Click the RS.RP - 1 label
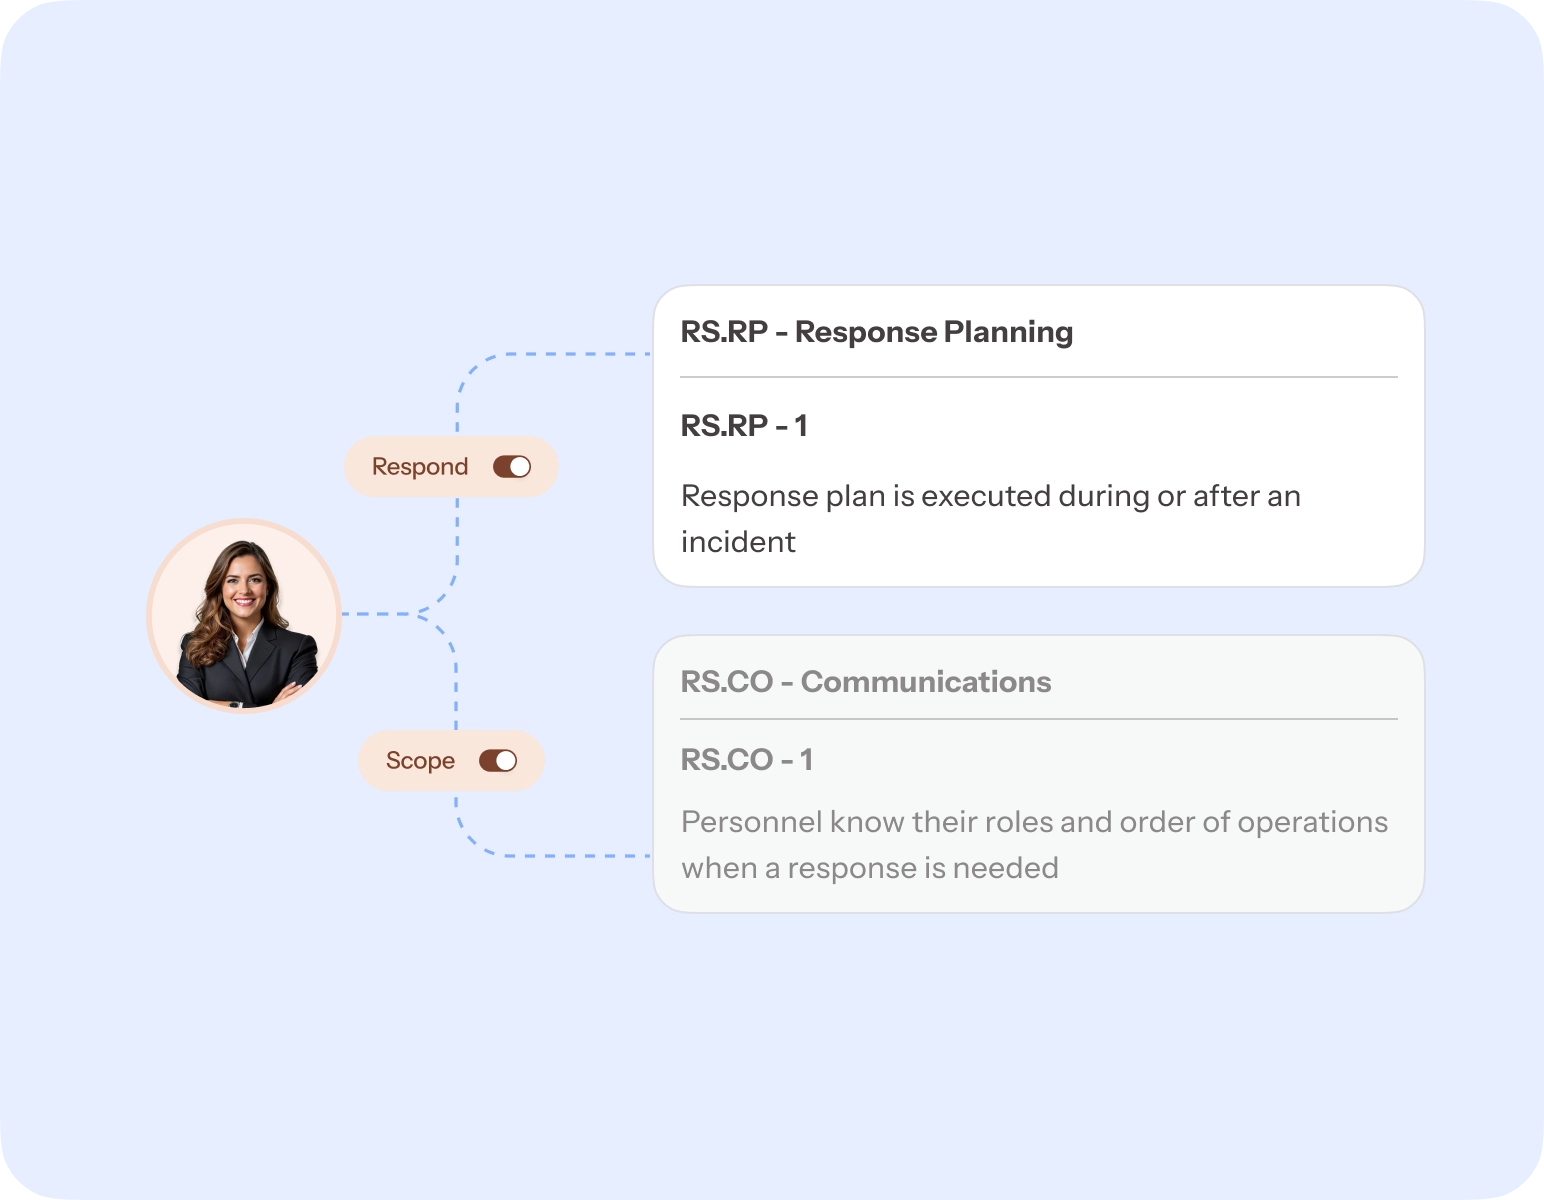Screen dimensions: 1544x1200 point(744,425)
